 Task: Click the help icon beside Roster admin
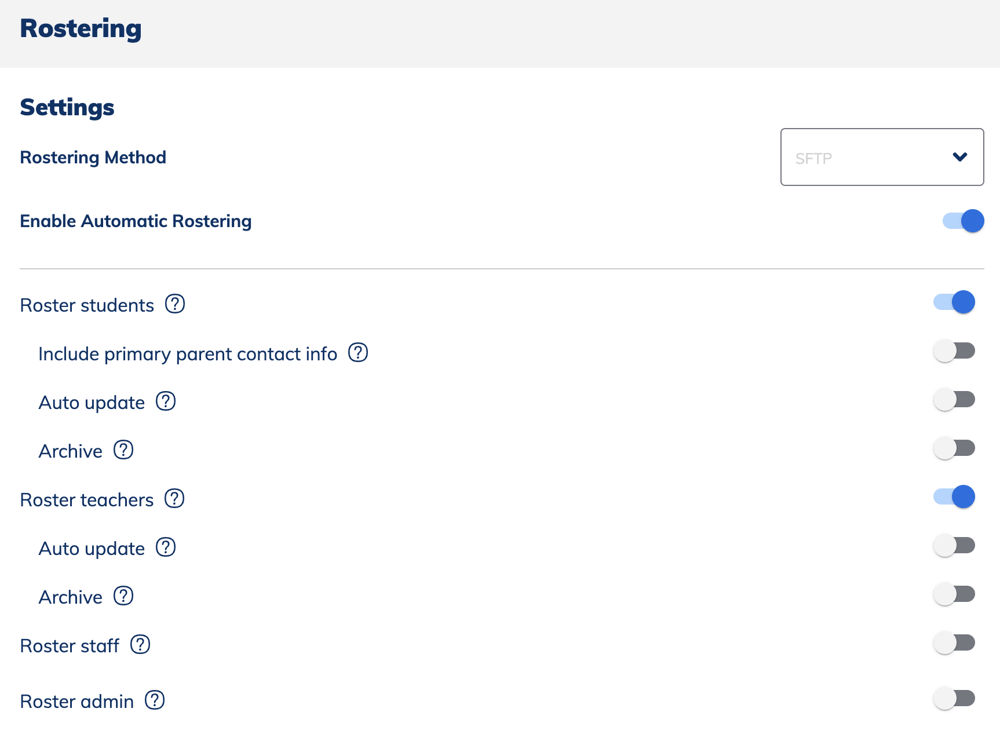[154, 701]
